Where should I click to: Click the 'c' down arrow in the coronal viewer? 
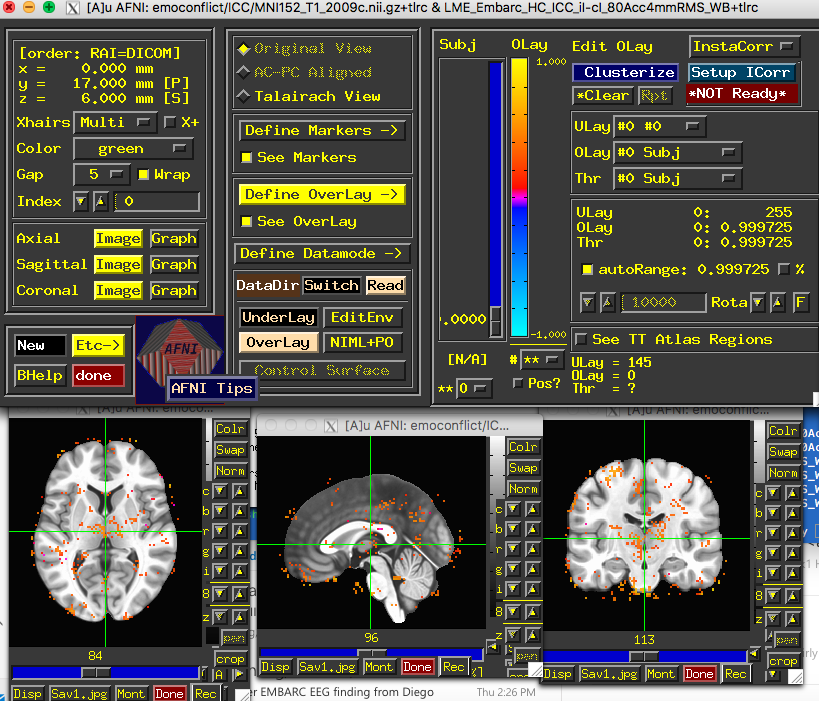click(x=773, y=493)
